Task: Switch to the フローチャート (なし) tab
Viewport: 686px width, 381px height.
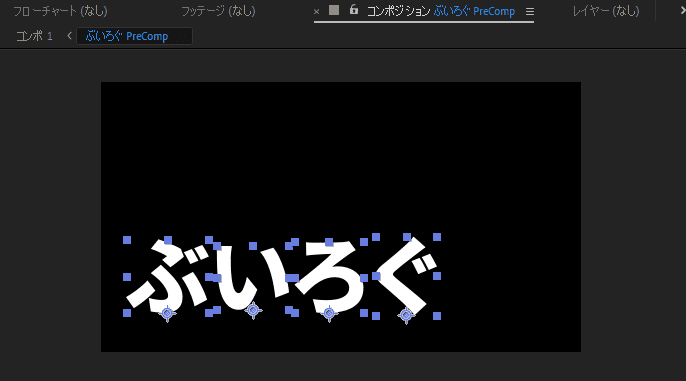Action: coord(60,11)
